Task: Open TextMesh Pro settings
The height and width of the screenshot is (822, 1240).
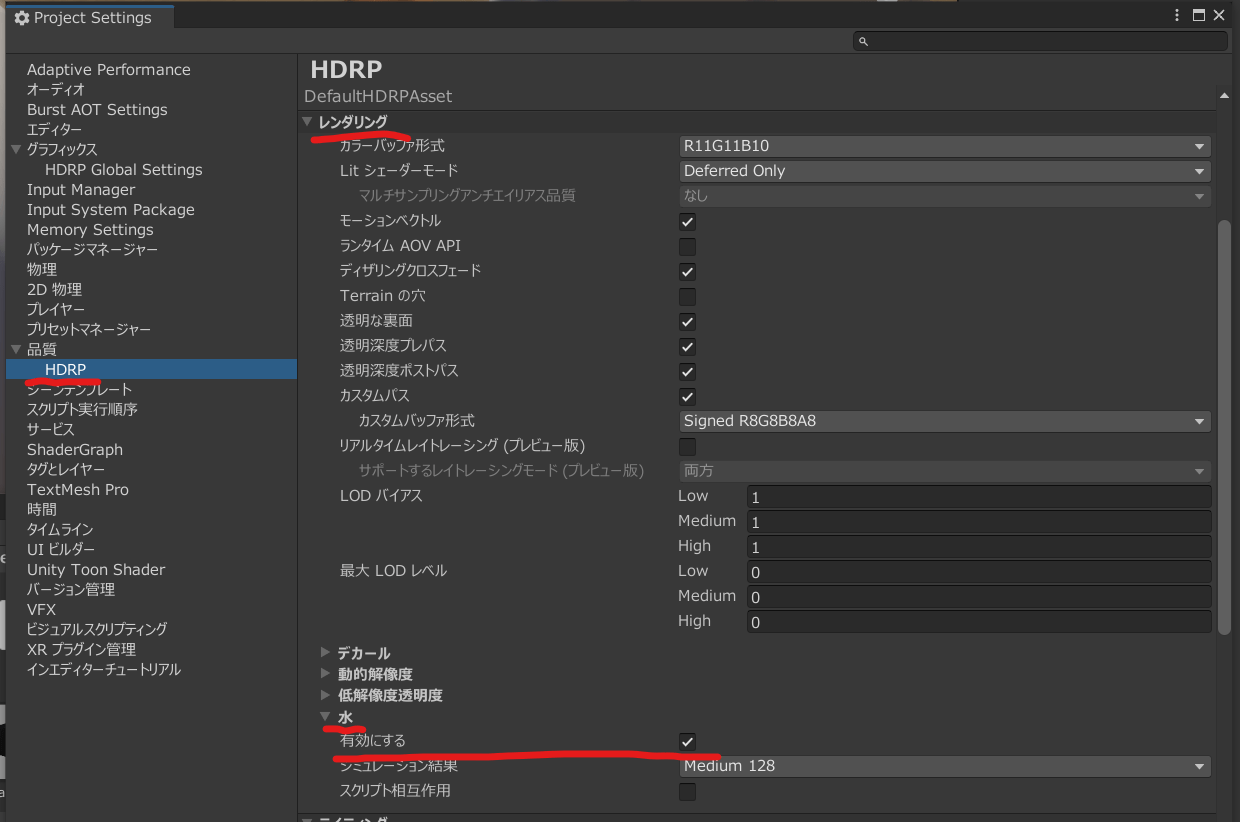Action: [78, 490]
